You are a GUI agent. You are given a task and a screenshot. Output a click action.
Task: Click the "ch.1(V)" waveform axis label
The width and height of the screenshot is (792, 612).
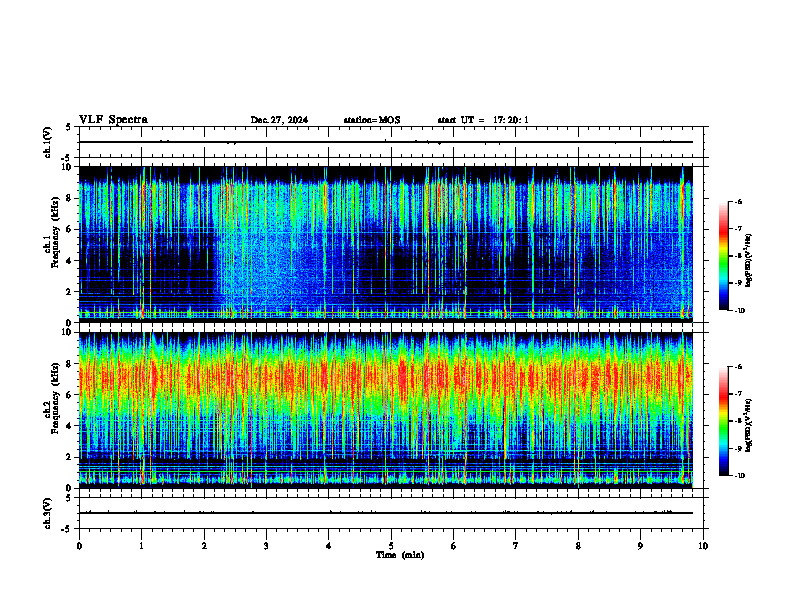(48, 142)
